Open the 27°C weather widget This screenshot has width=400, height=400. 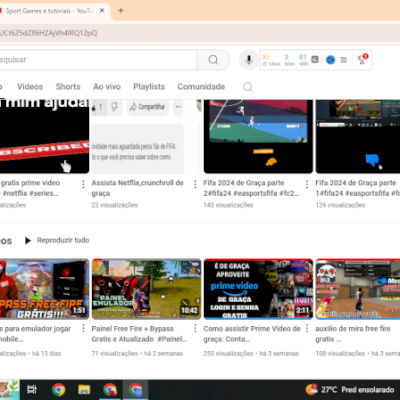350,389
